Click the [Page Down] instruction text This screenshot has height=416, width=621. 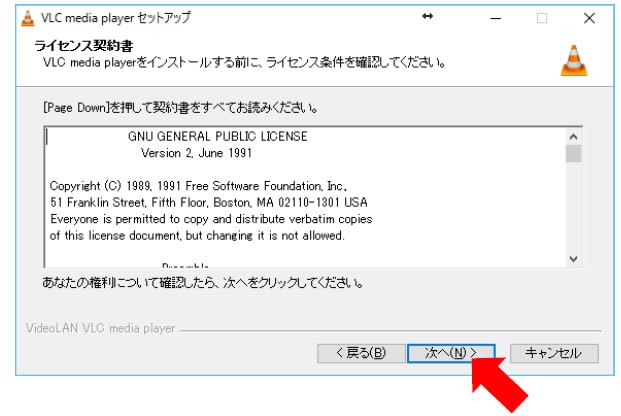click(x=180, y=107)
